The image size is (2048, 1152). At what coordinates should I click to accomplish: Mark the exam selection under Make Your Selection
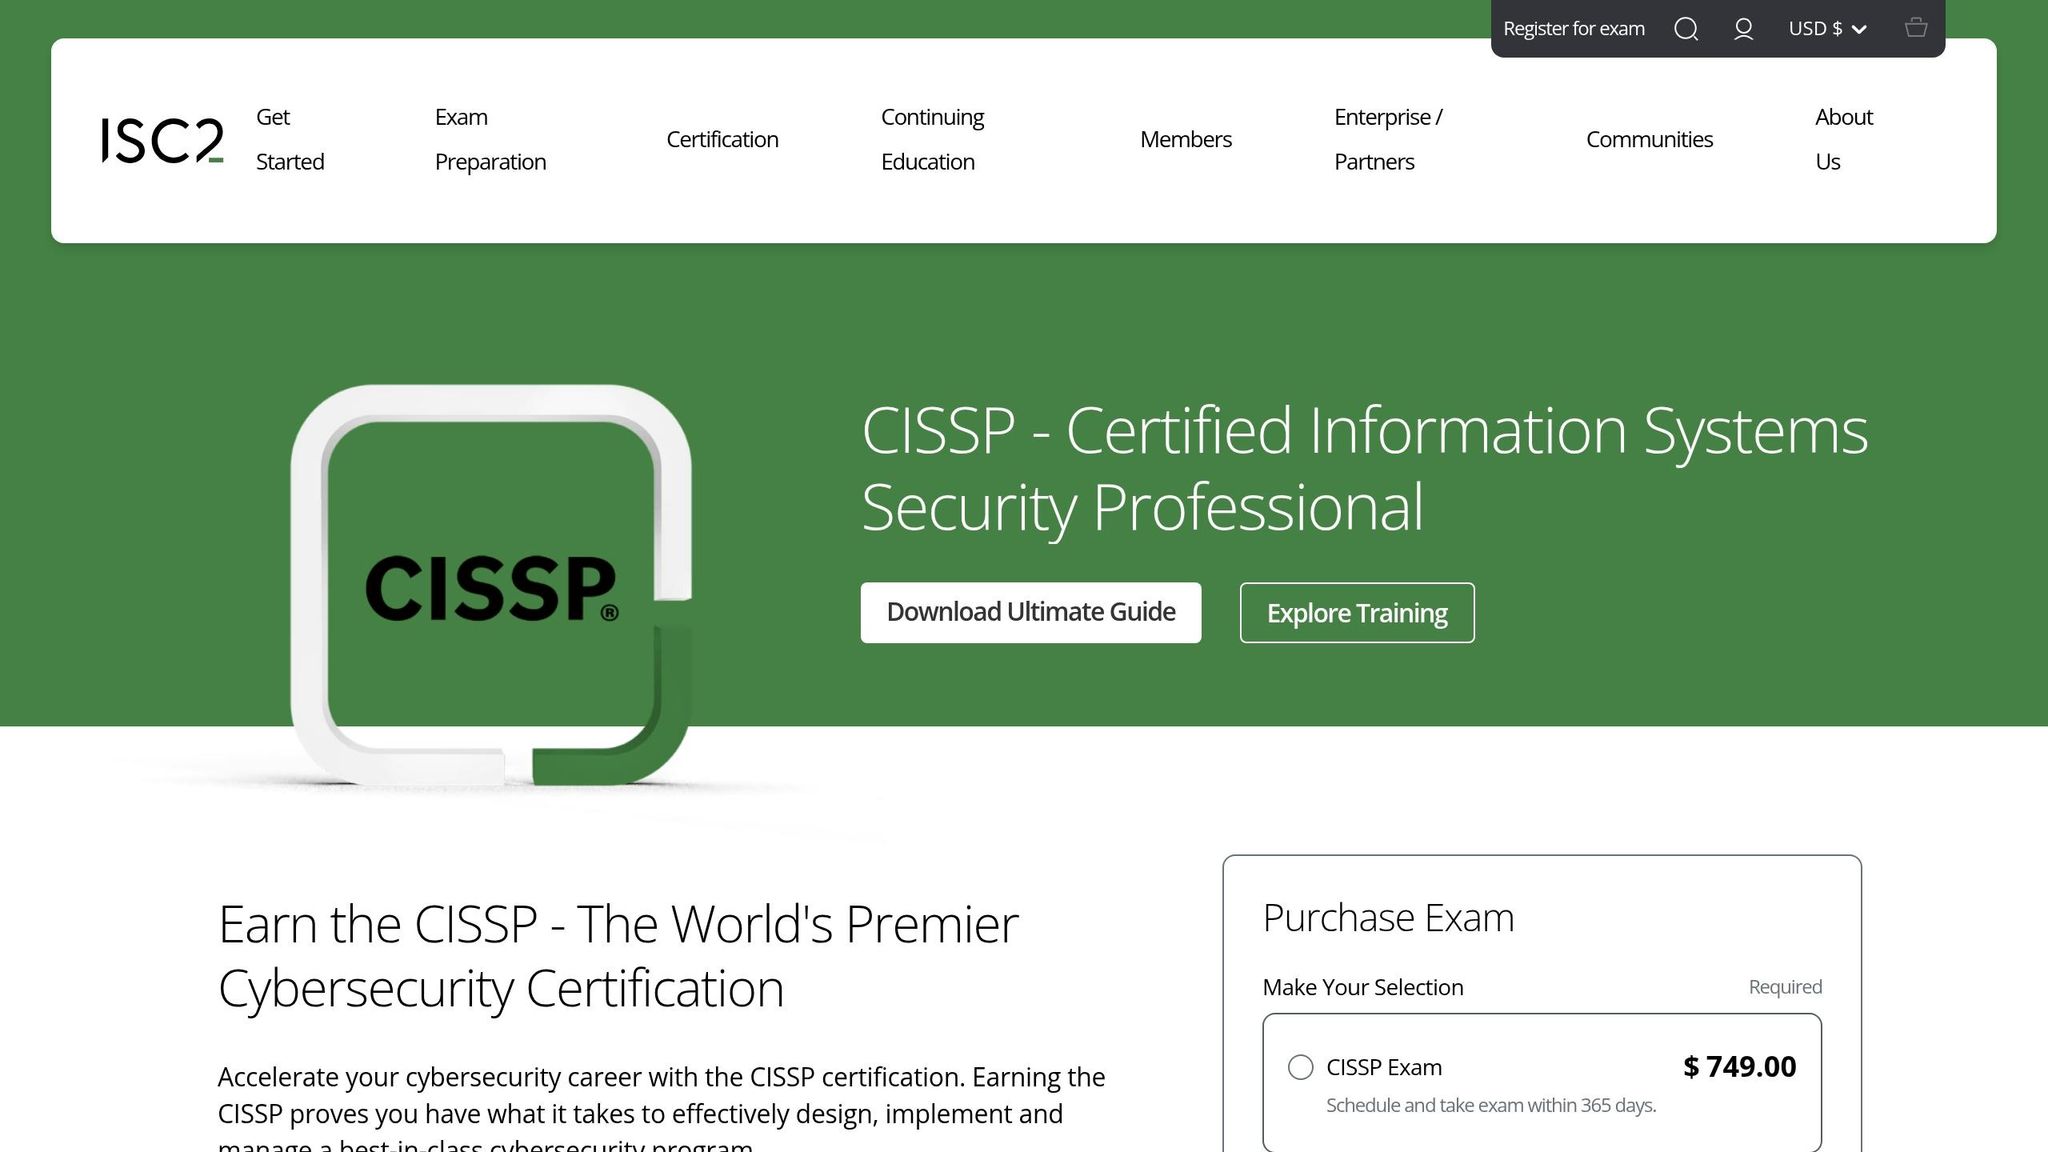point(1301,1067)
